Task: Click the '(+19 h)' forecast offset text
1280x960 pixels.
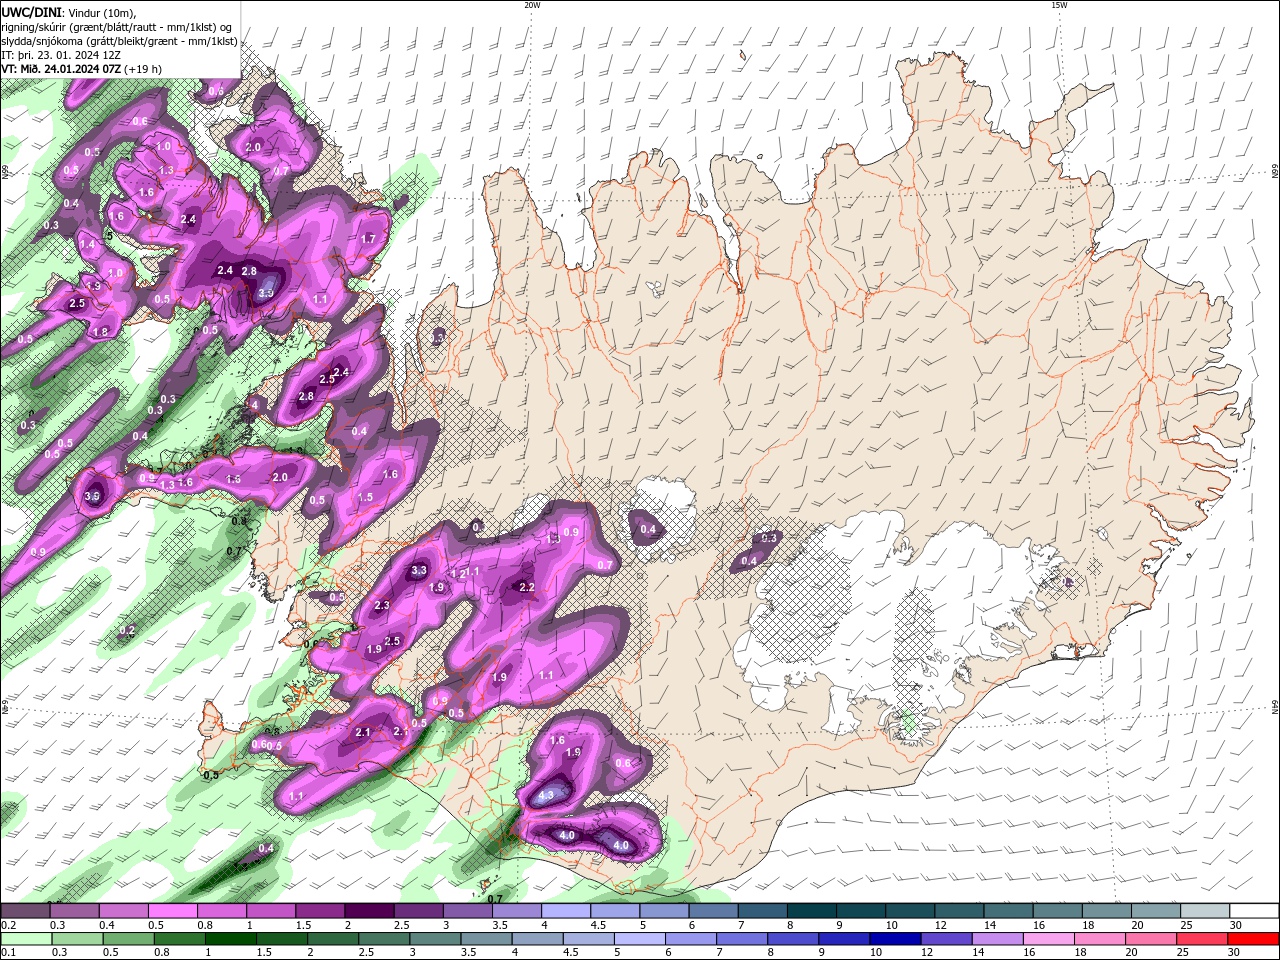Action: pyautogui.click(x=143, y=69)
